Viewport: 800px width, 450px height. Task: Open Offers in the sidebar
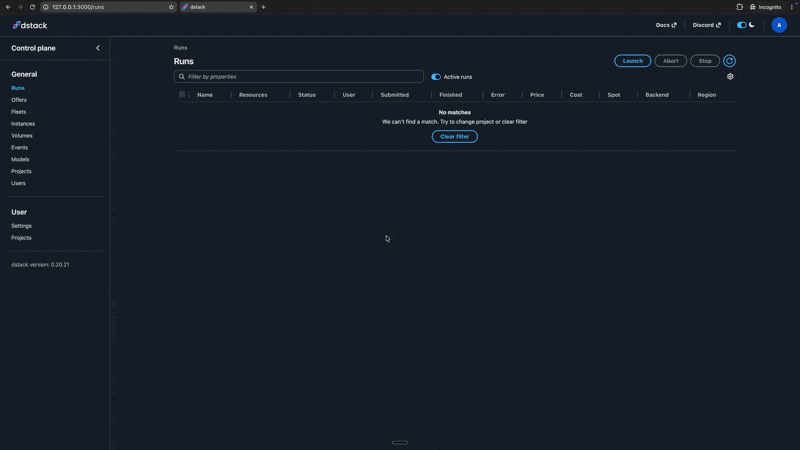point(19,100)
